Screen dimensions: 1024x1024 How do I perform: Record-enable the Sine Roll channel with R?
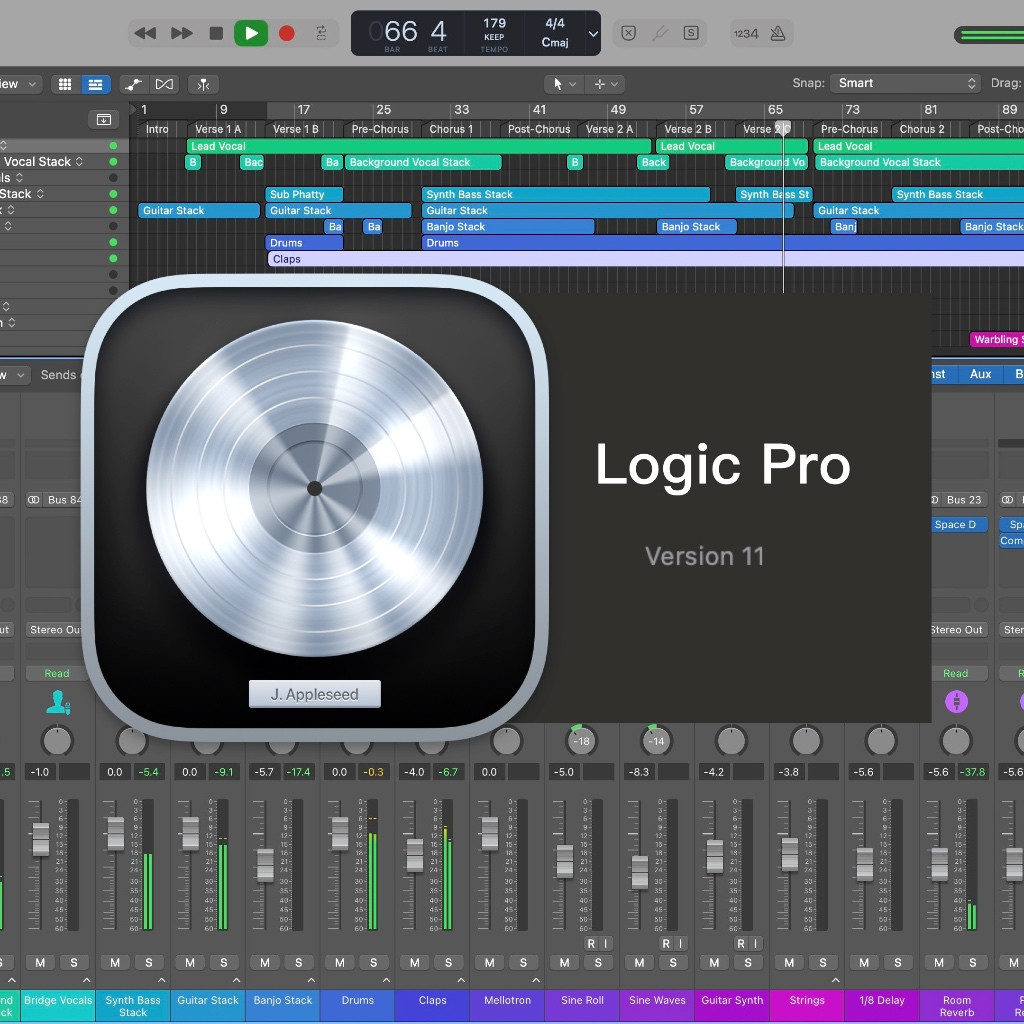(591, 944)
